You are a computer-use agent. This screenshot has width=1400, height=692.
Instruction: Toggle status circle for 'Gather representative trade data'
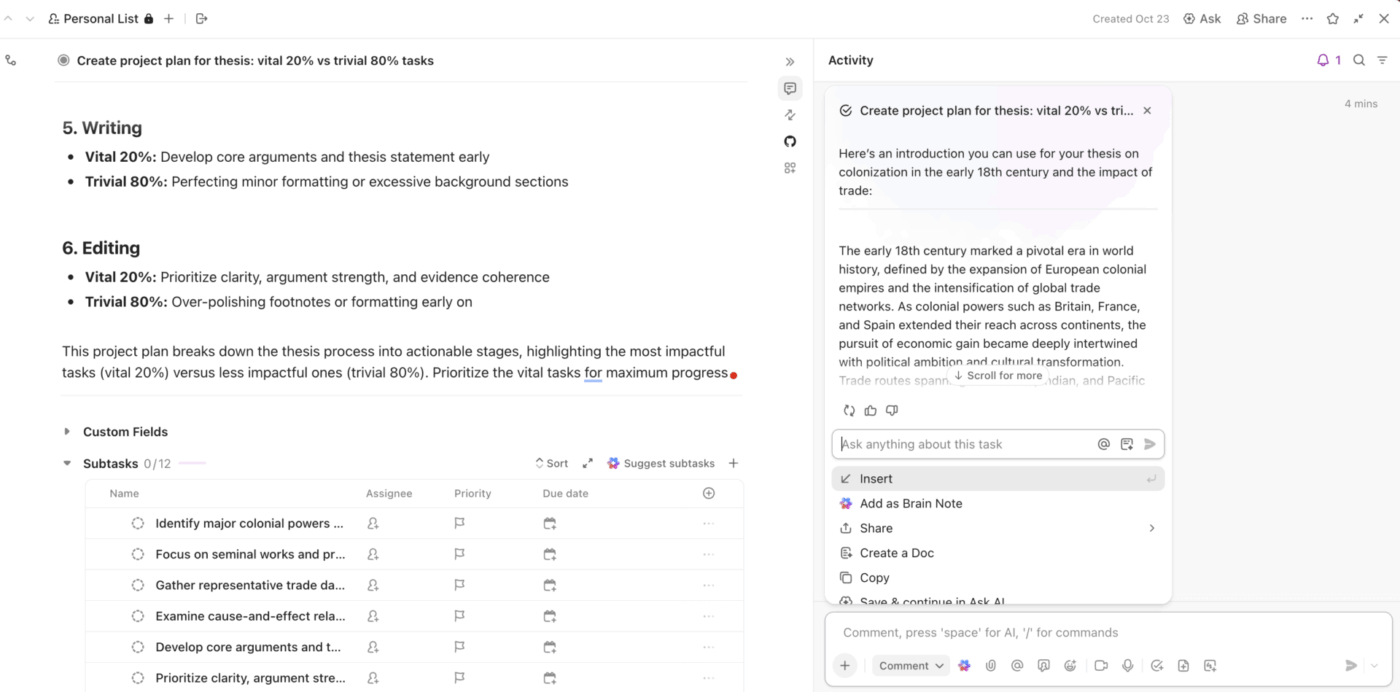(x=138, y=585)
